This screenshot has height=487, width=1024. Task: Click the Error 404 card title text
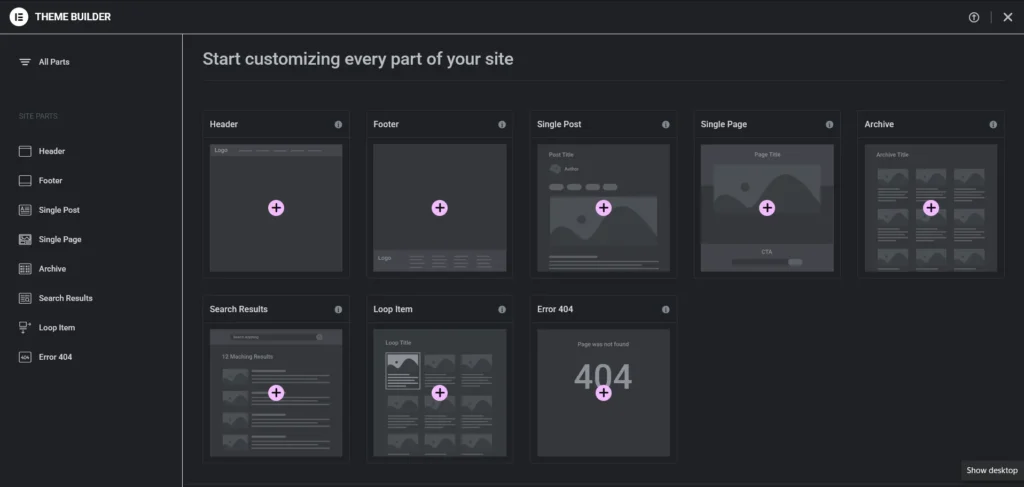555,309
